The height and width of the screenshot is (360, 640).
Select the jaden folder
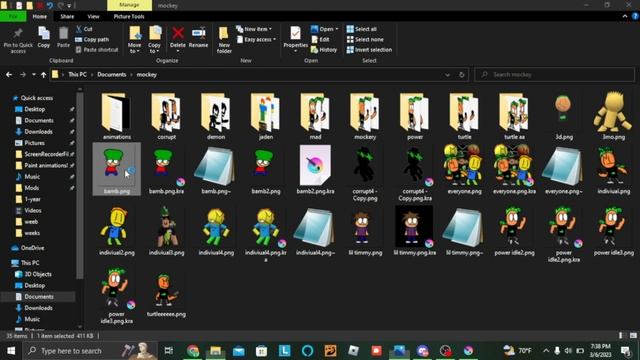click(x=266, y=117)
